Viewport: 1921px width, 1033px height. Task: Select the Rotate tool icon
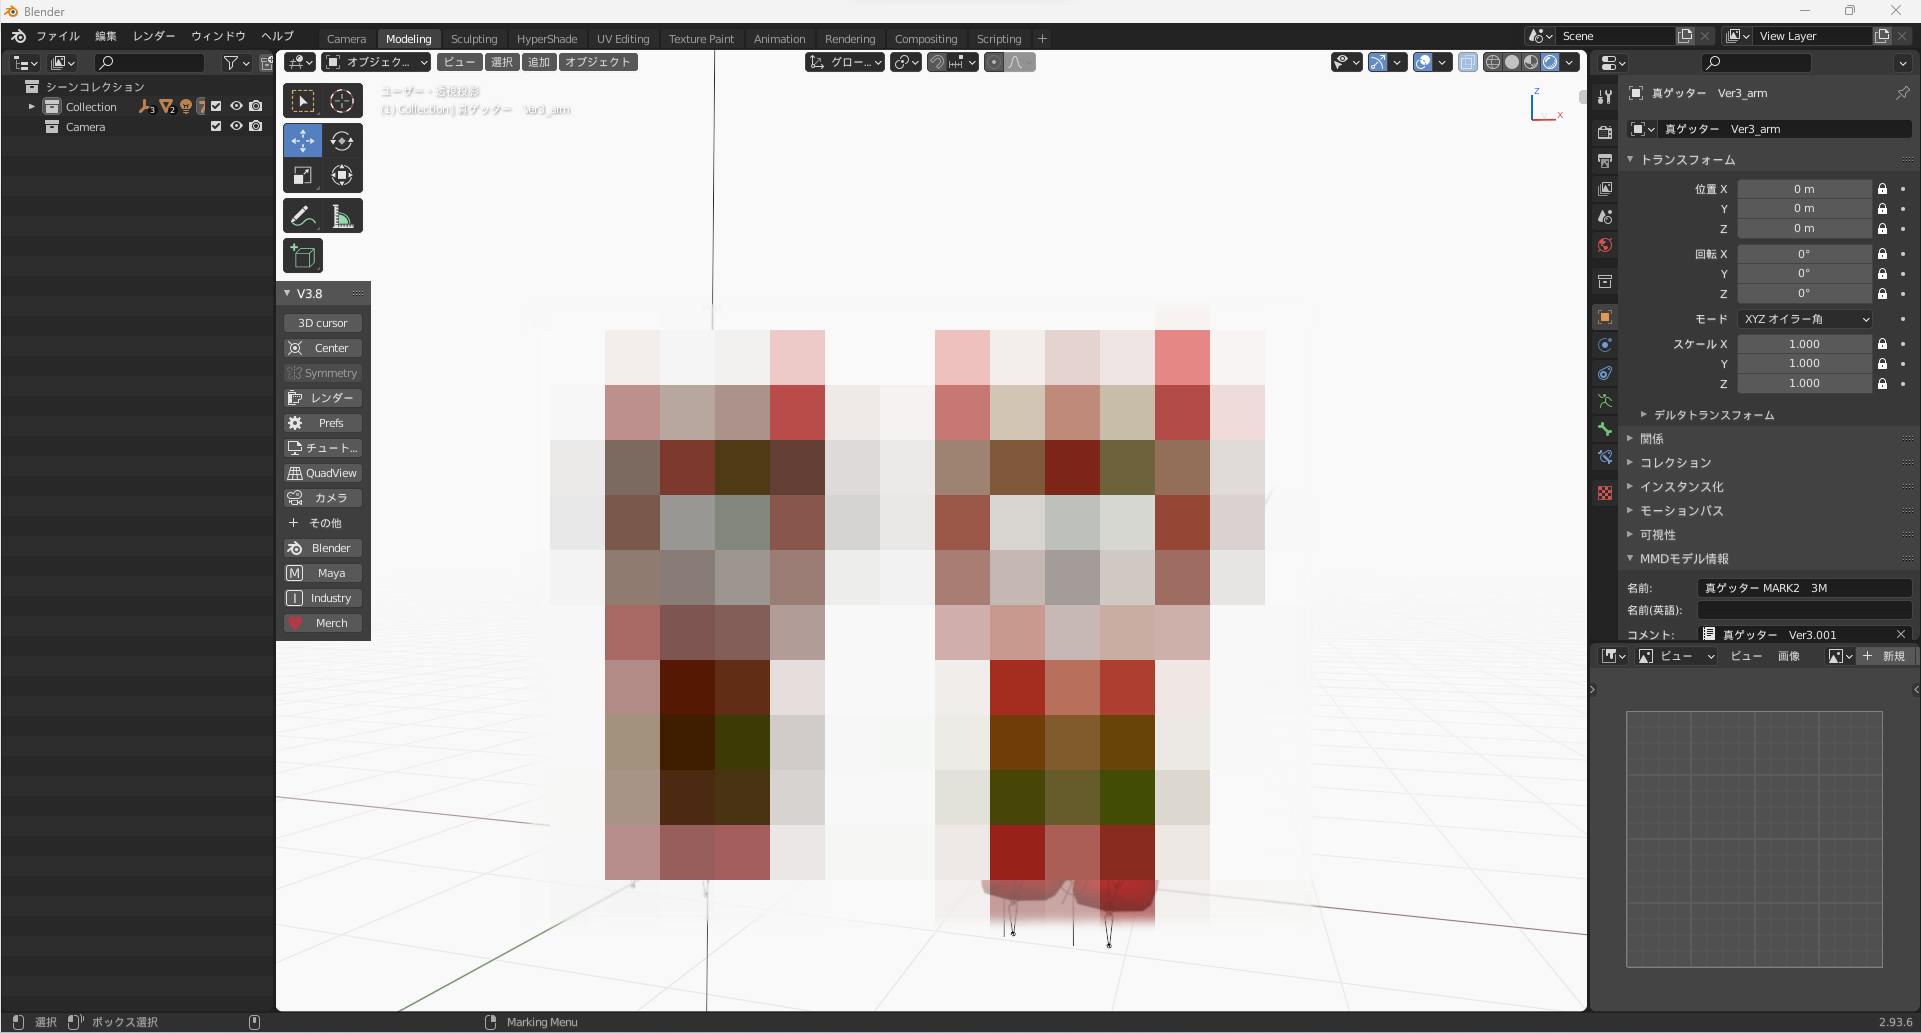342,141
